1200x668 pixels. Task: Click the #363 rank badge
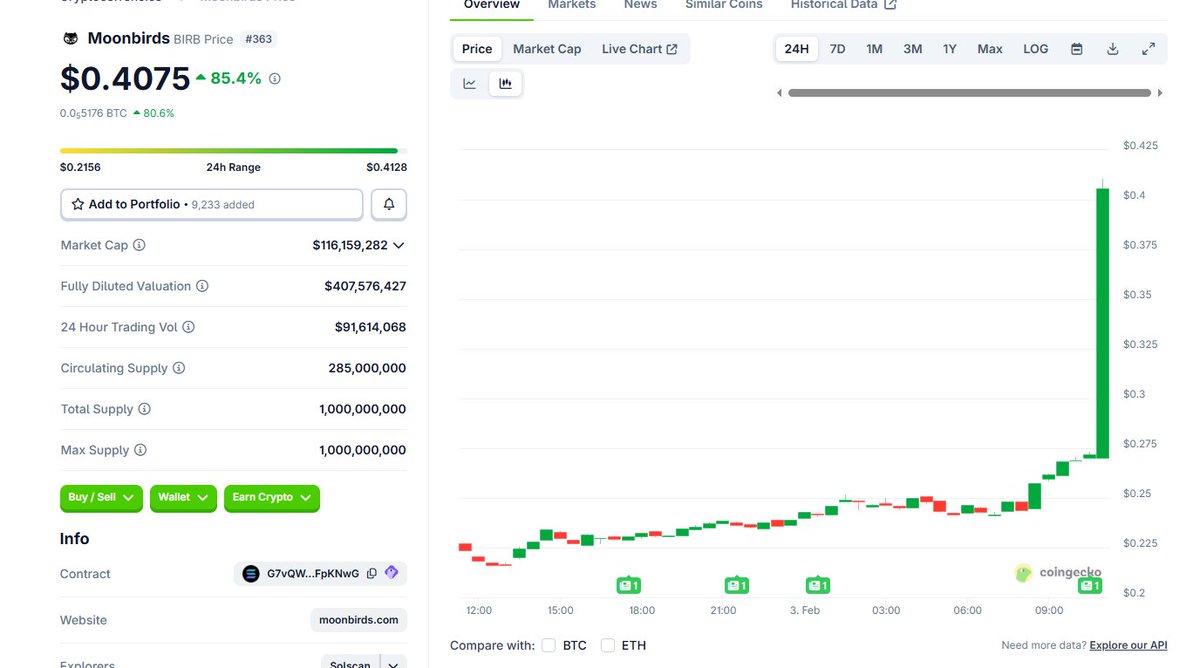[258, 39]
